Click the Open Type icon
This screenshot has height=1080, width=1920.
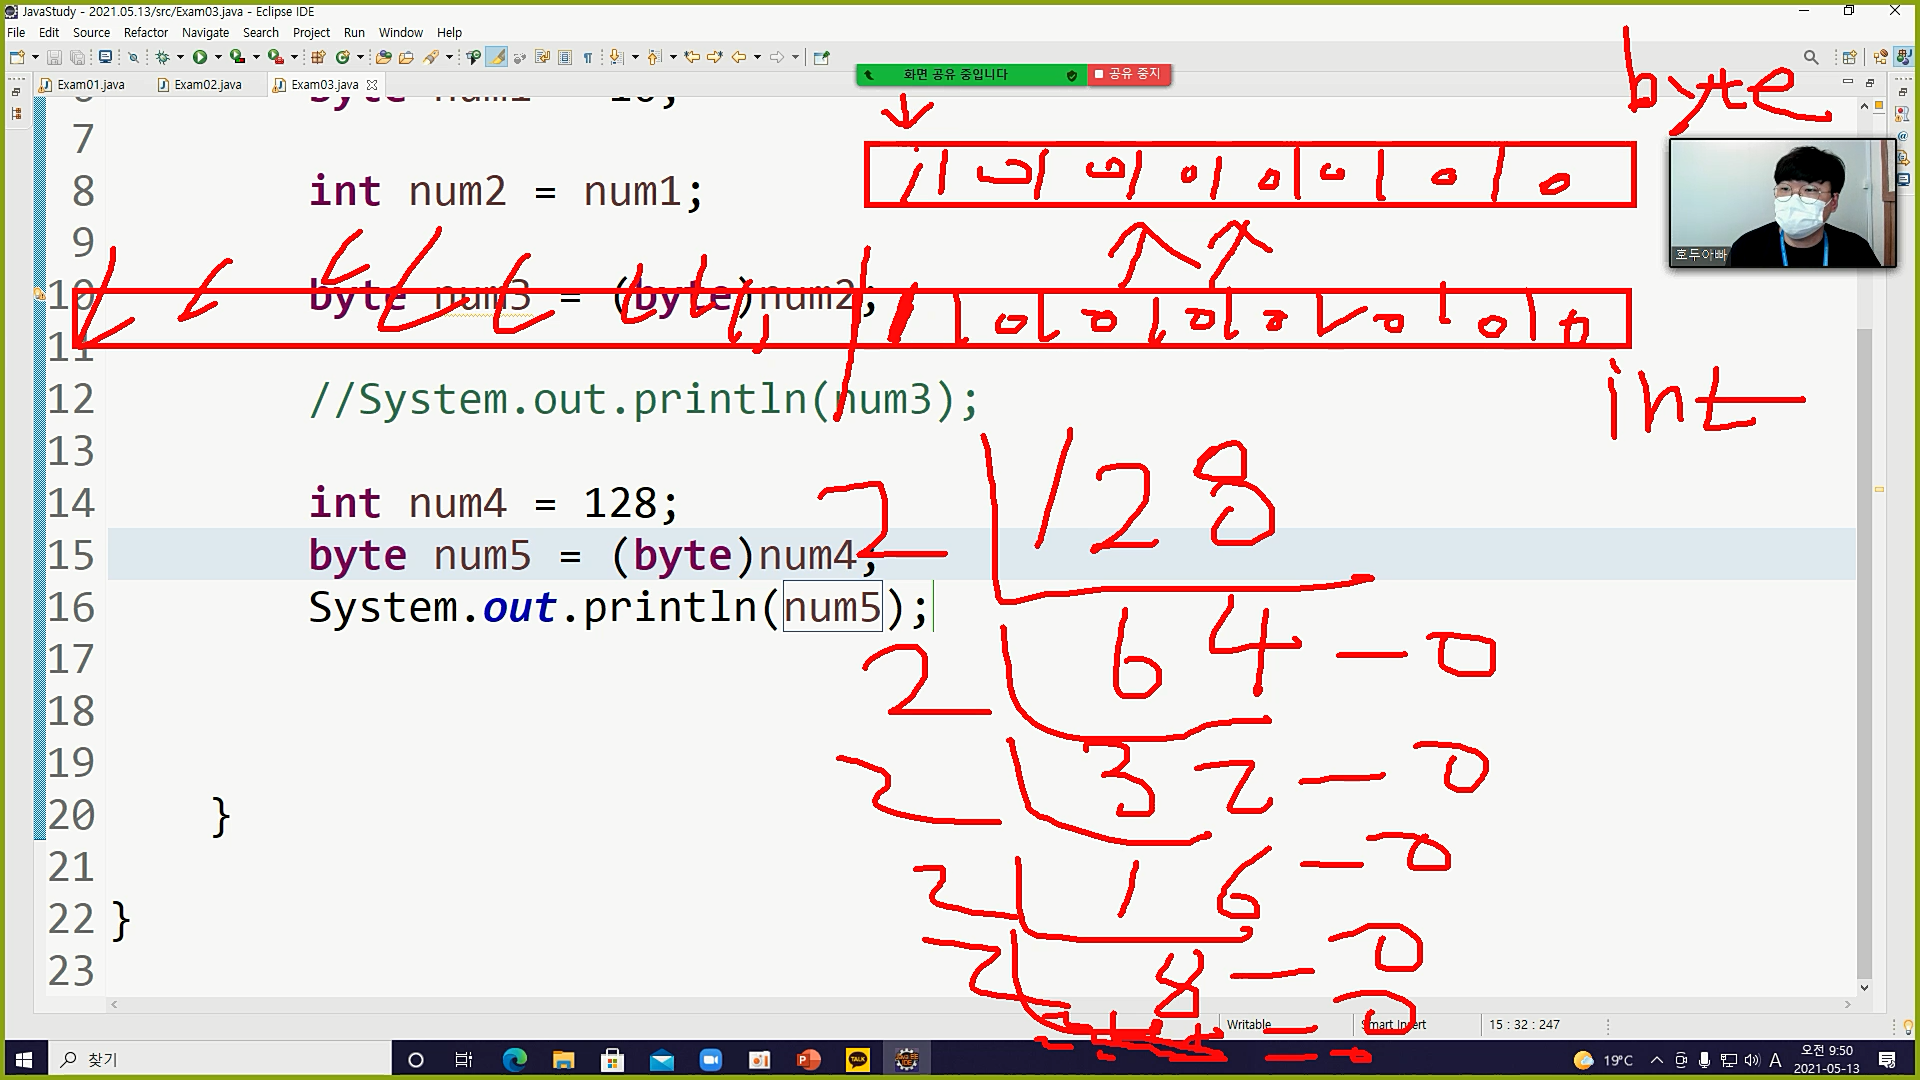coord(383,57)
